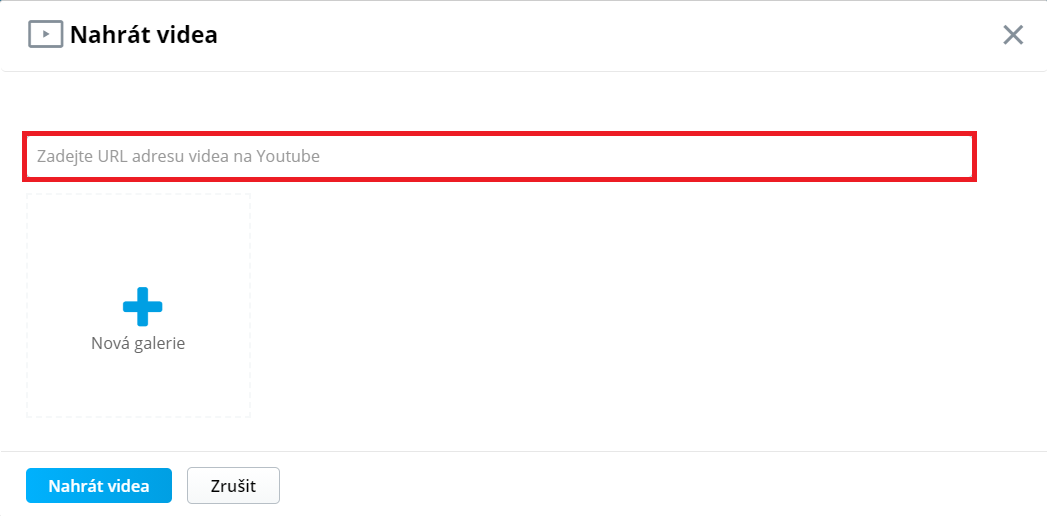This screenshot has height=516, width=1047.
Task: Click into Zadejte URL adresu placeholder
Action: click(x=178, y=157)
